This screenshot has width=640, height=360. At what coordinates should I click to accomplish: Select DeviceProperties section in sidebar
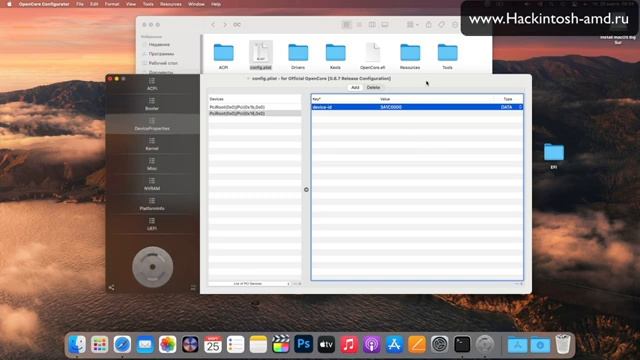pos(152,124)
